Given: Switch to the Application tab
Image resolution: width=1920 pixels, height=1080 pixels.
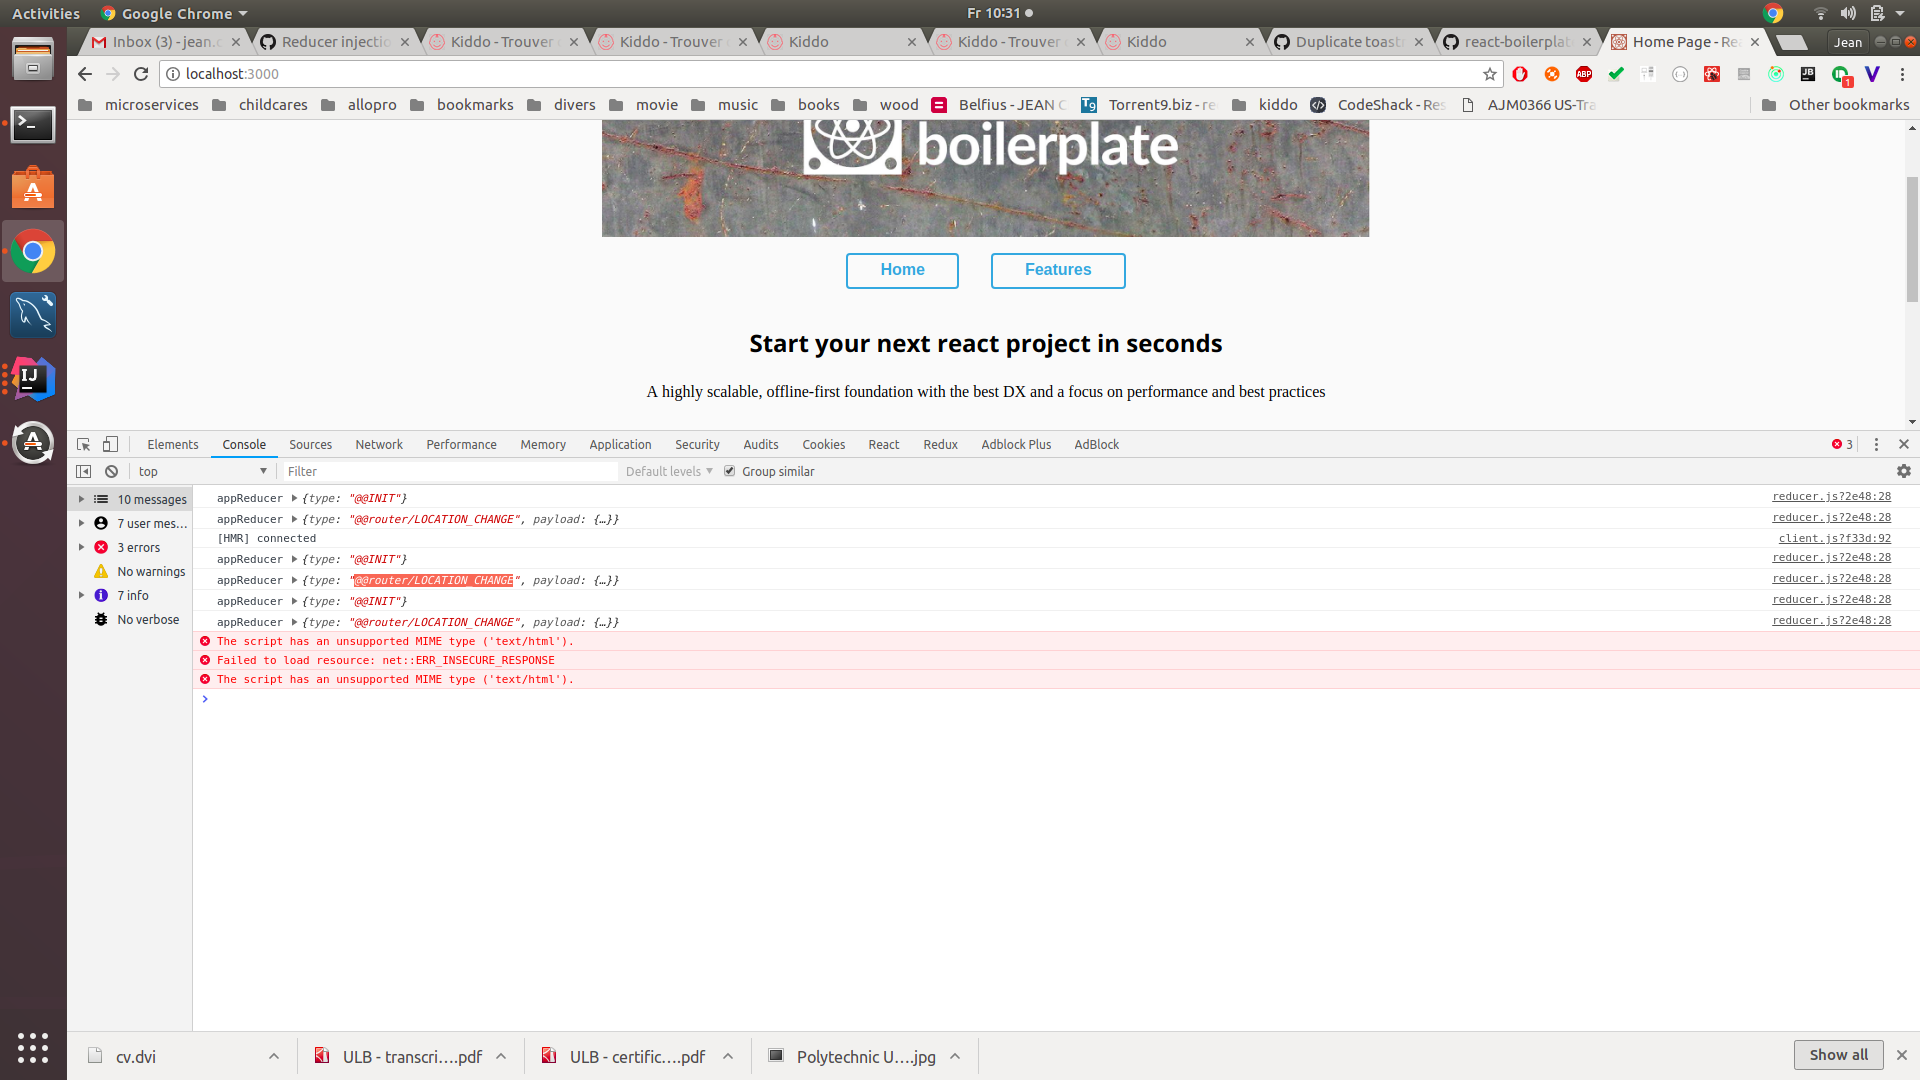Looking at the screenshot, I should (620, 444).
